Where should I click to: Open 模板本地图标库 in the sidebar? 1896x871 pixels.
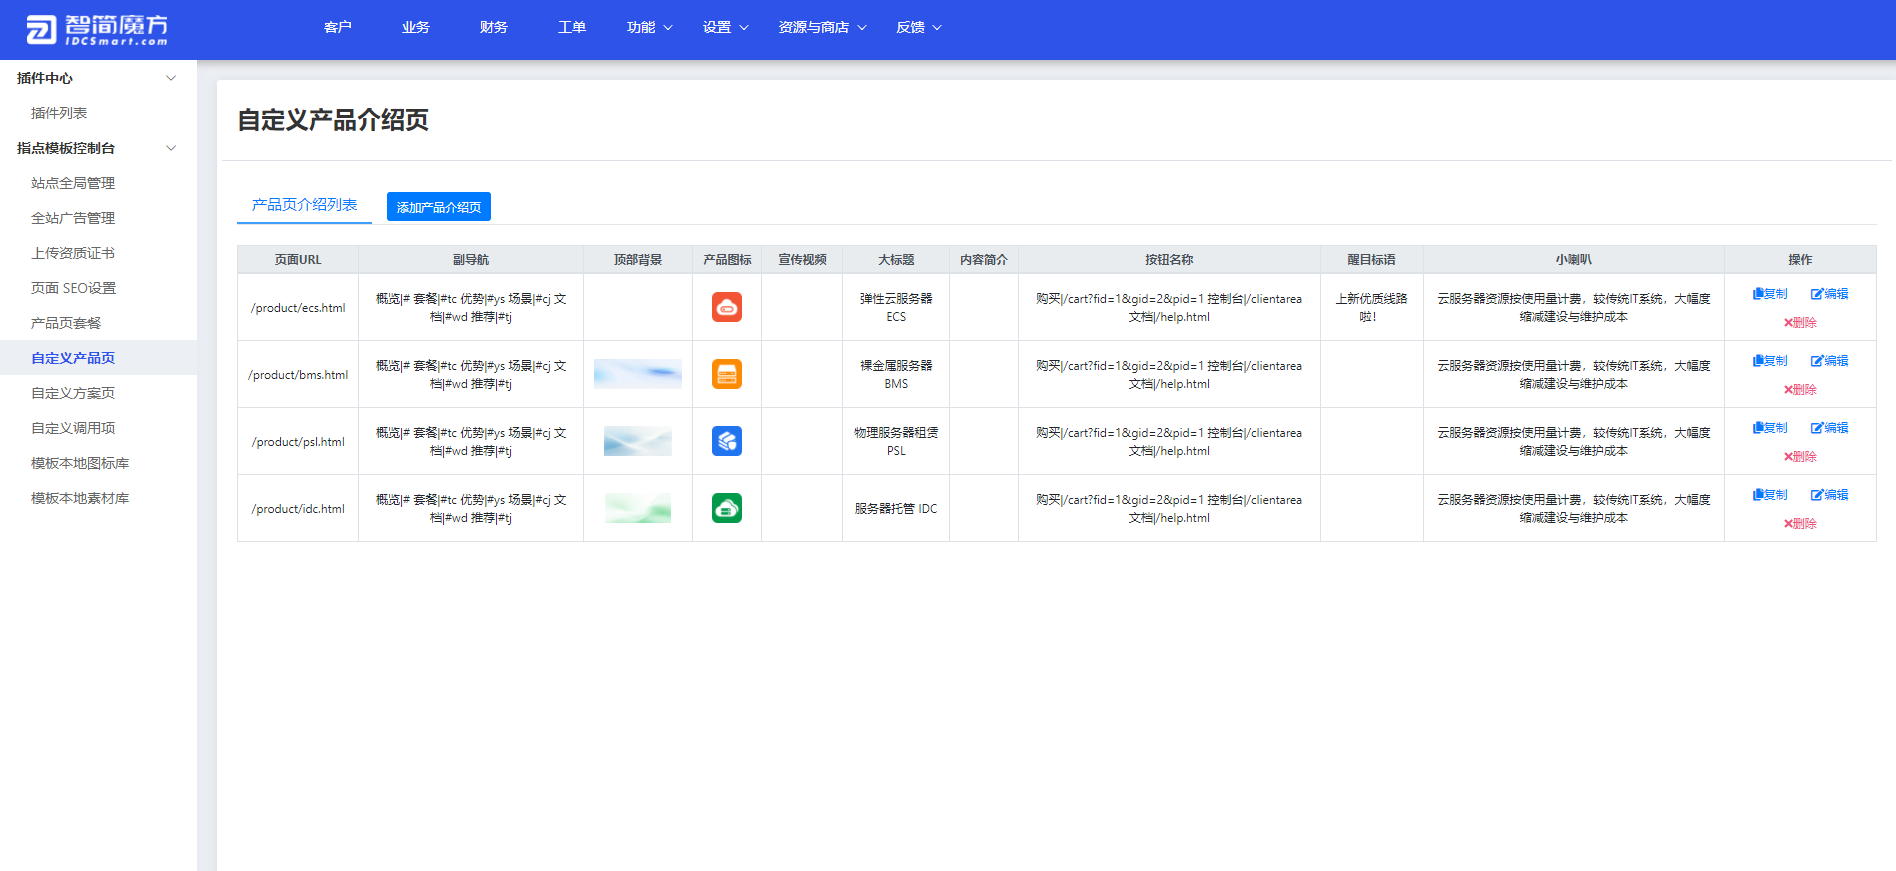coord(80,463)
